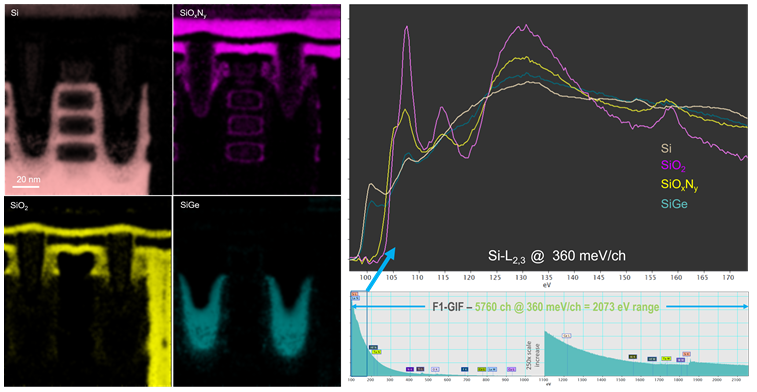Click the 2000 tick on the overview axis
Image resolution: width=757 pixels, height=392 pixels.
pos(716,379)
